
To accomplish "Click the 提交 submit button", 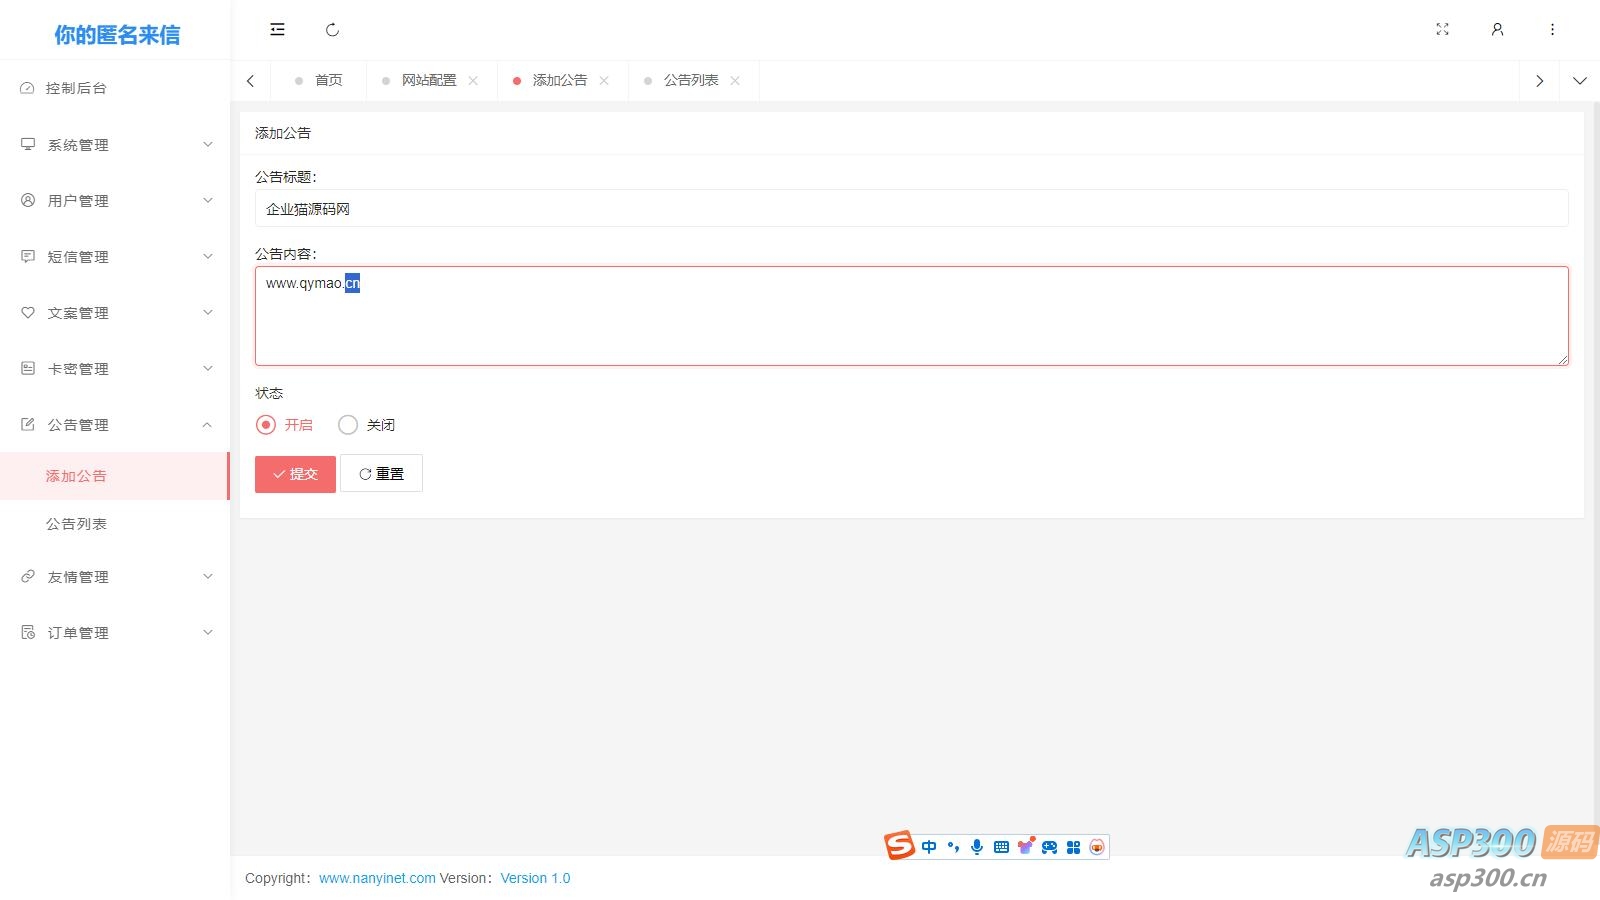I will click(295, 474).
